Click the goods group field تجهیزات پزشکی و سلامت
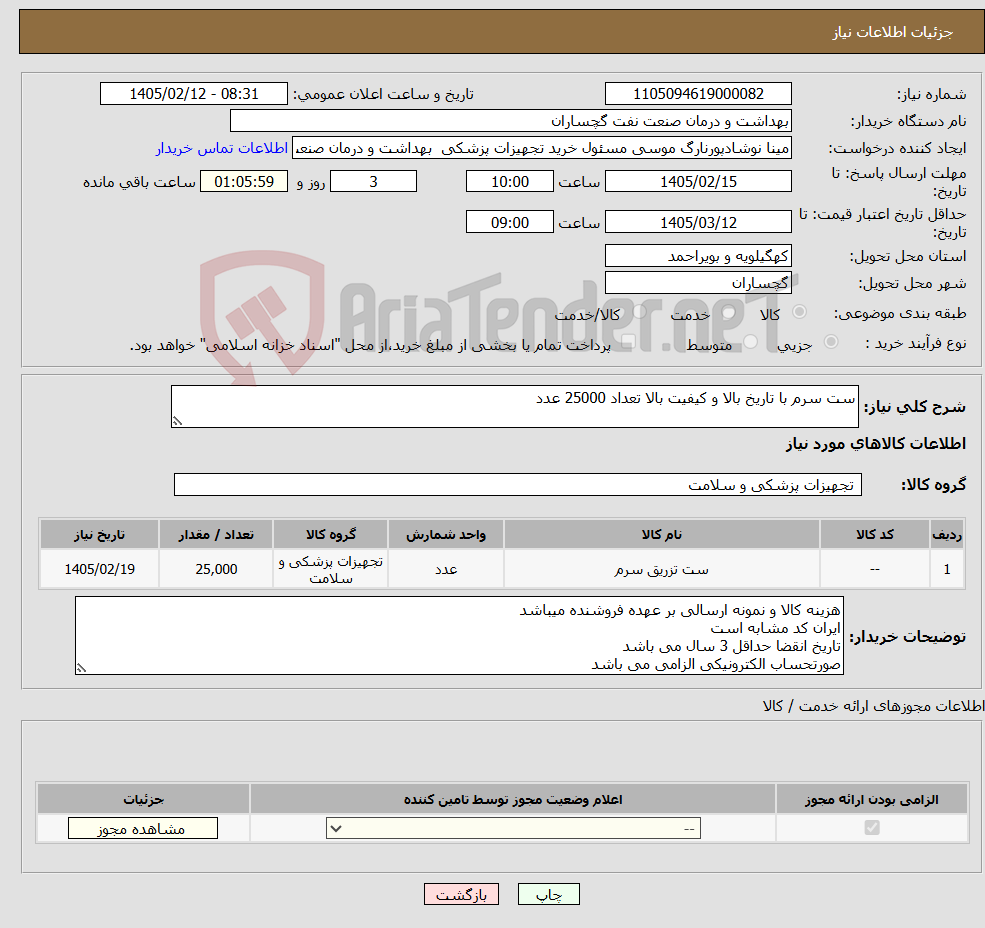This screenshot has width=985, height=928. (x=518, y=484)
